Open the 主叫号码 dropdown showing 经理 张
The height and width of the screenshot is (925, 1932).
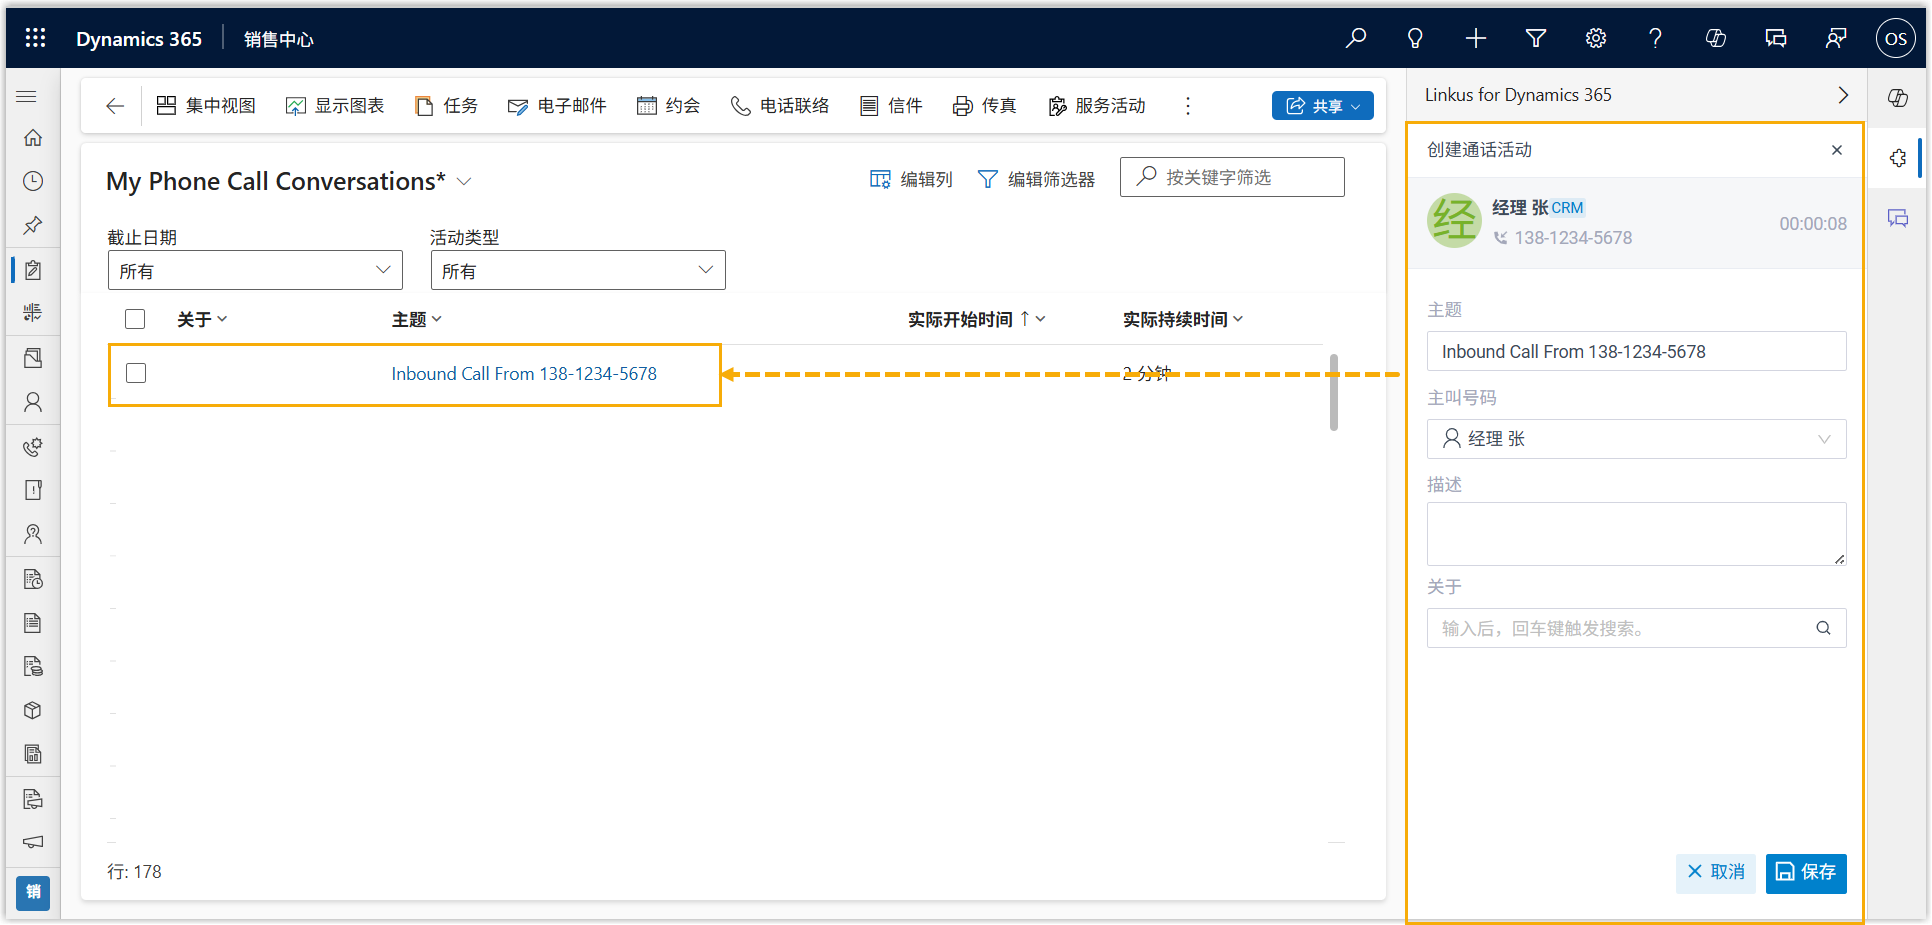[1636, 439]
